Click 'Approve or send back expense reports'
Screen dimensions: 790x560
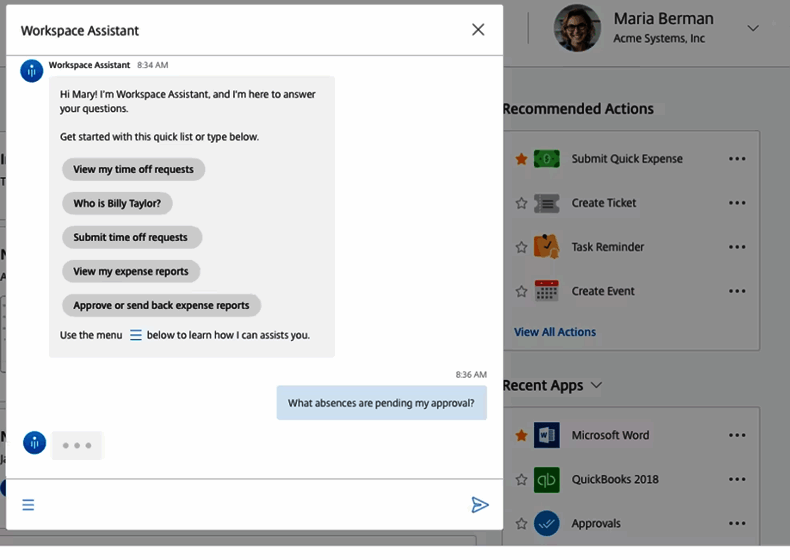click(x=161, y=306)
